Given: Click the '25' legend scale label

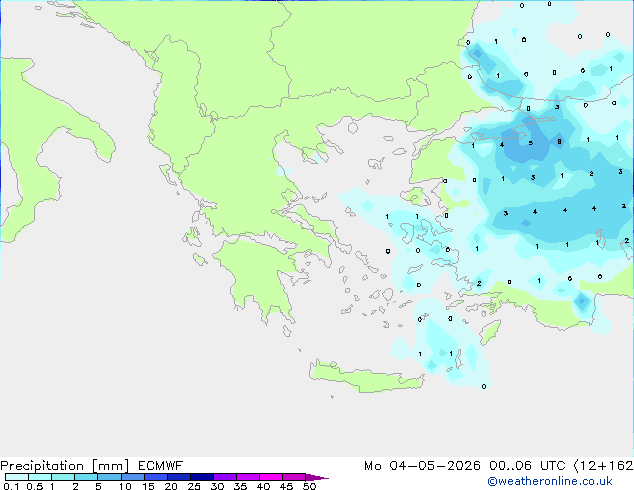Looking at the screenshot, I should 194,486.
